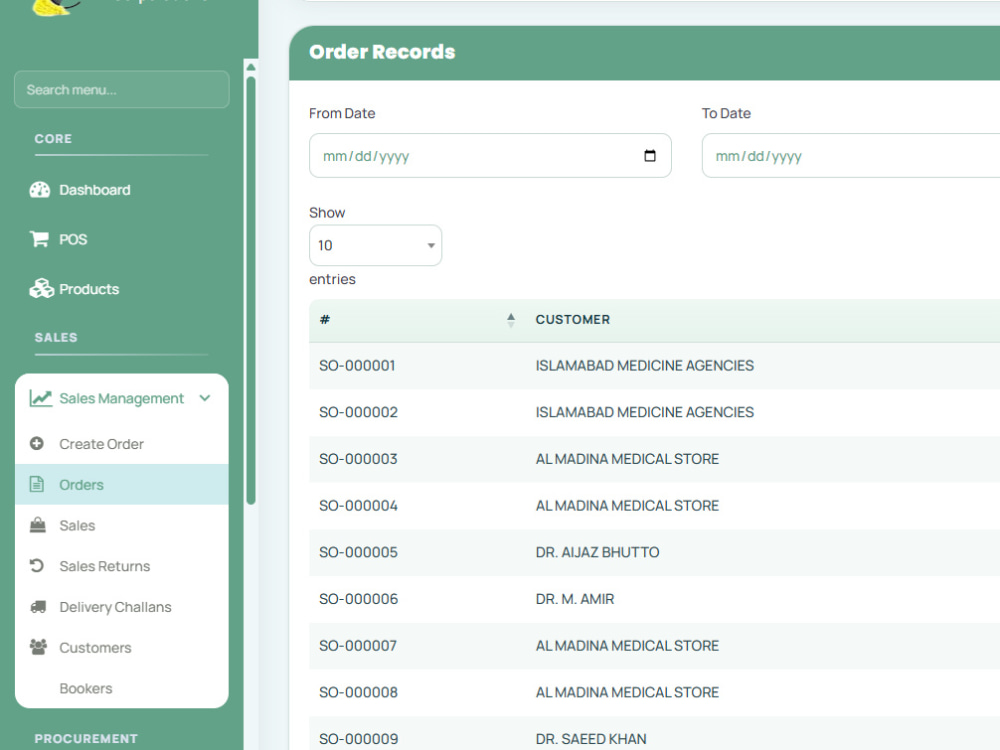This screenshot has height=750, width=1000.
Task: Focus the Search menu input field
Action: (x=122, y=89)
